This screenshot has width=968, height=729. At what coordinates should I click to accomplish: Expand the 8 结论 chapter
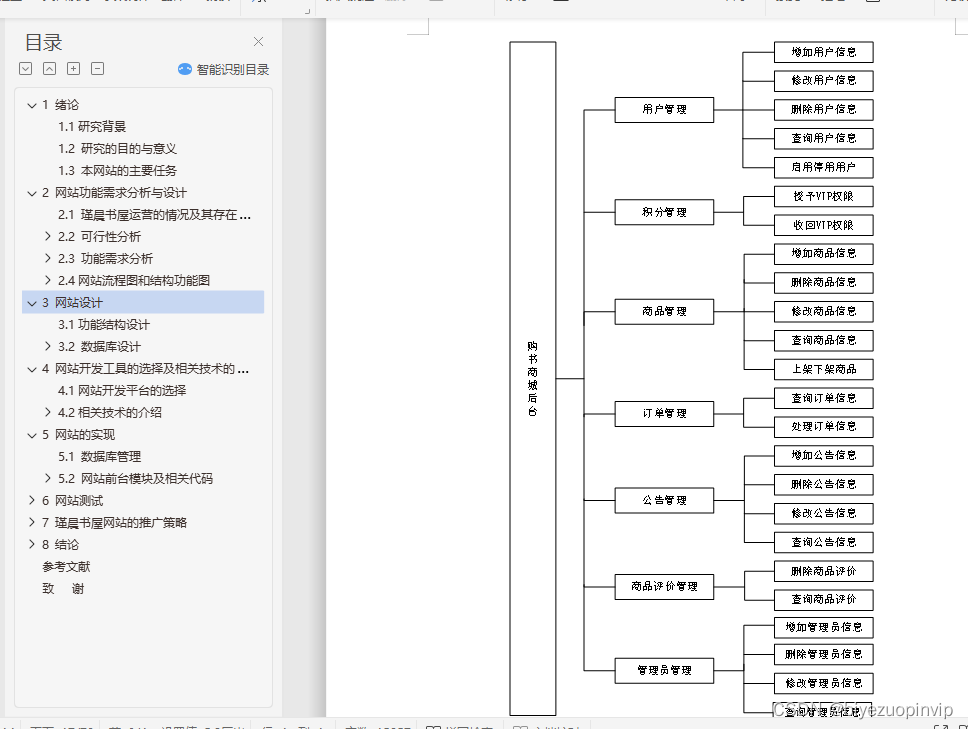[x=32, y=544]
